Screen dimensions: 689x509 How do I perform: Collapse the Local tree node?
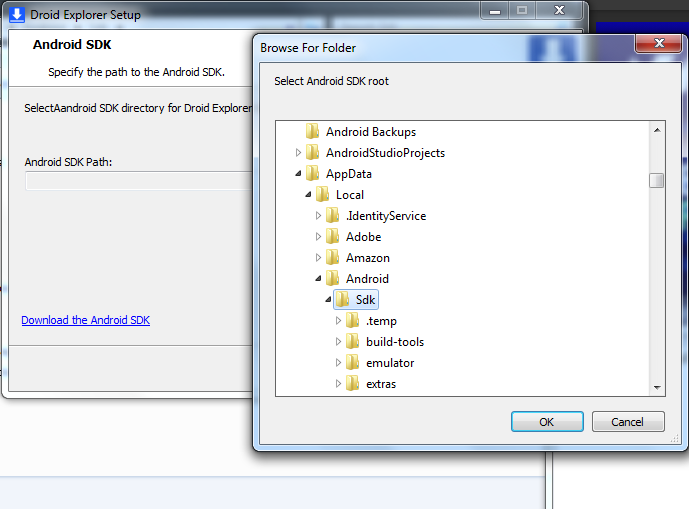[308, 194]
